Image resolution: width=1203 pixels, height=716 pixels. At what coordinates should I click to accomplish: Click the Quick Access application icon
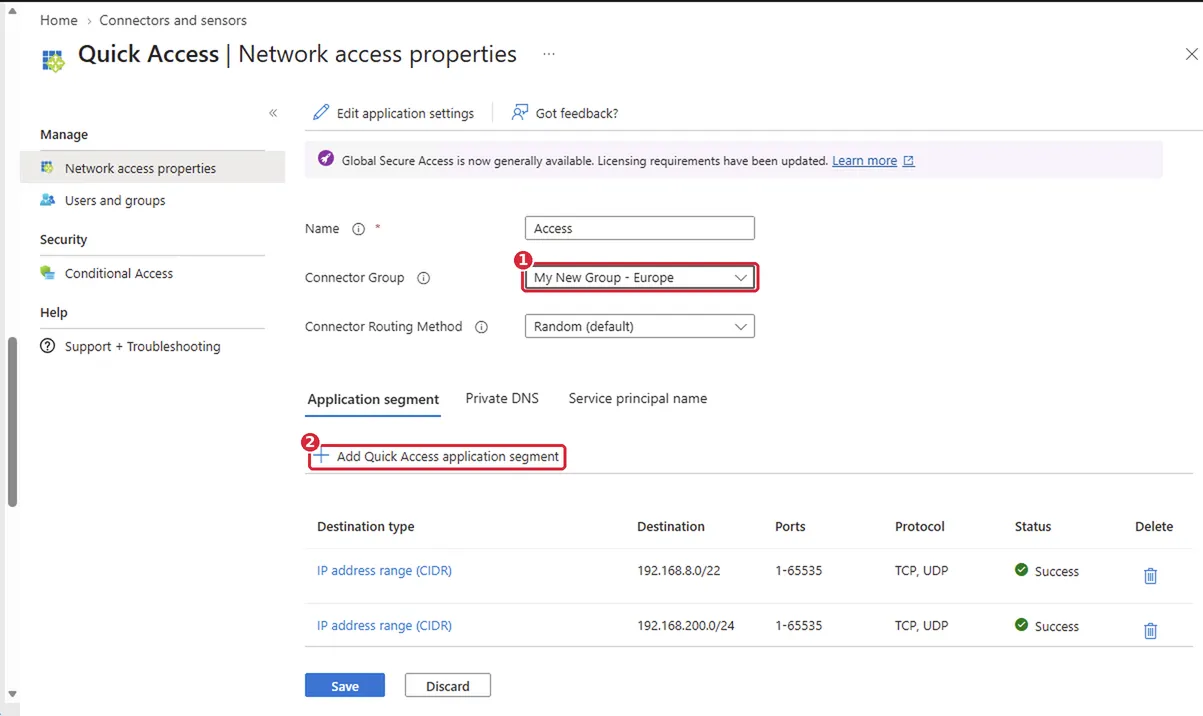tap(52, 60)
